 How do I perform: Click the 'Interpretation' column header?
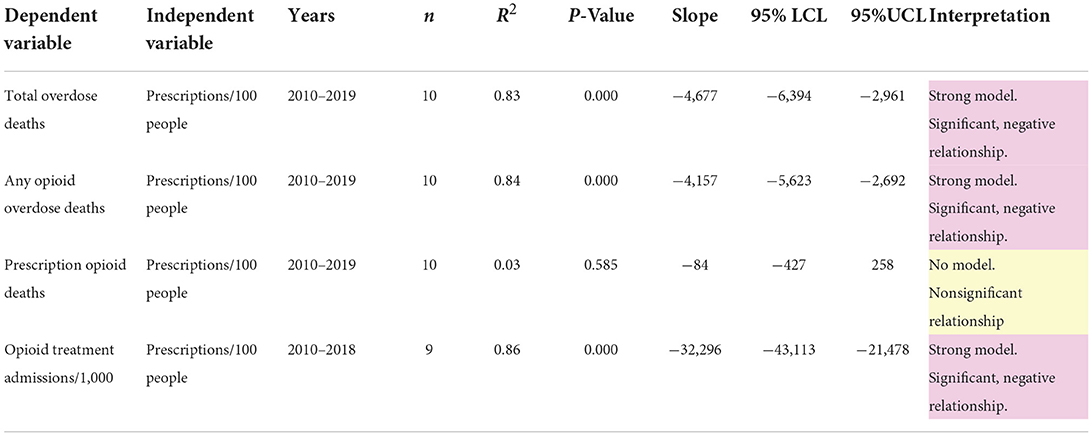(990, 16)
